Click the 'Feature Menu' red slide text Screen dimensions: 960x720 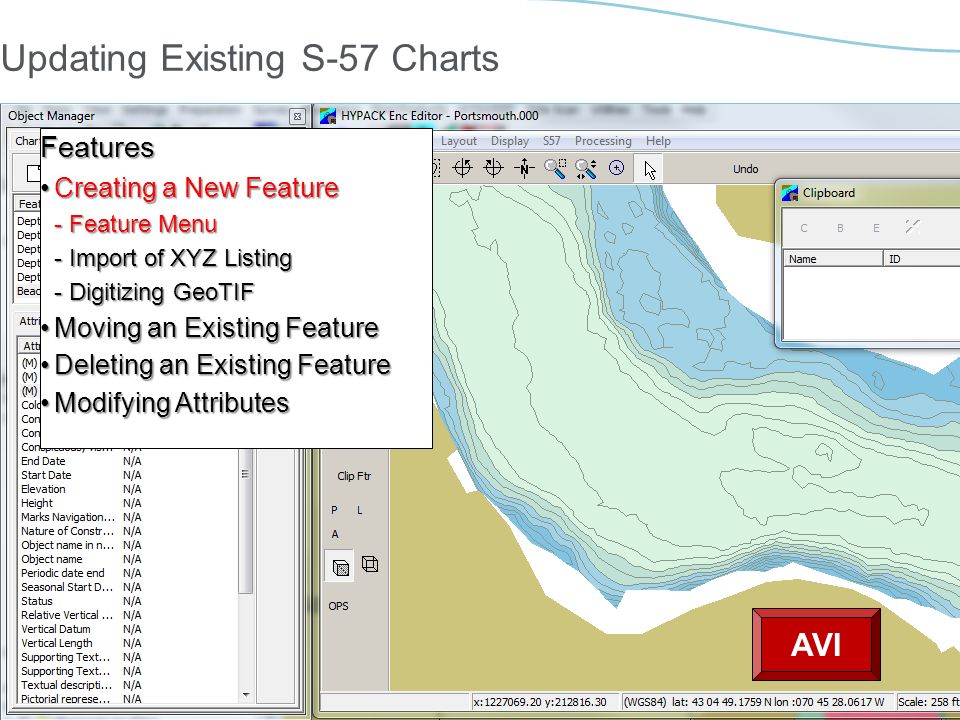[143, 224]
